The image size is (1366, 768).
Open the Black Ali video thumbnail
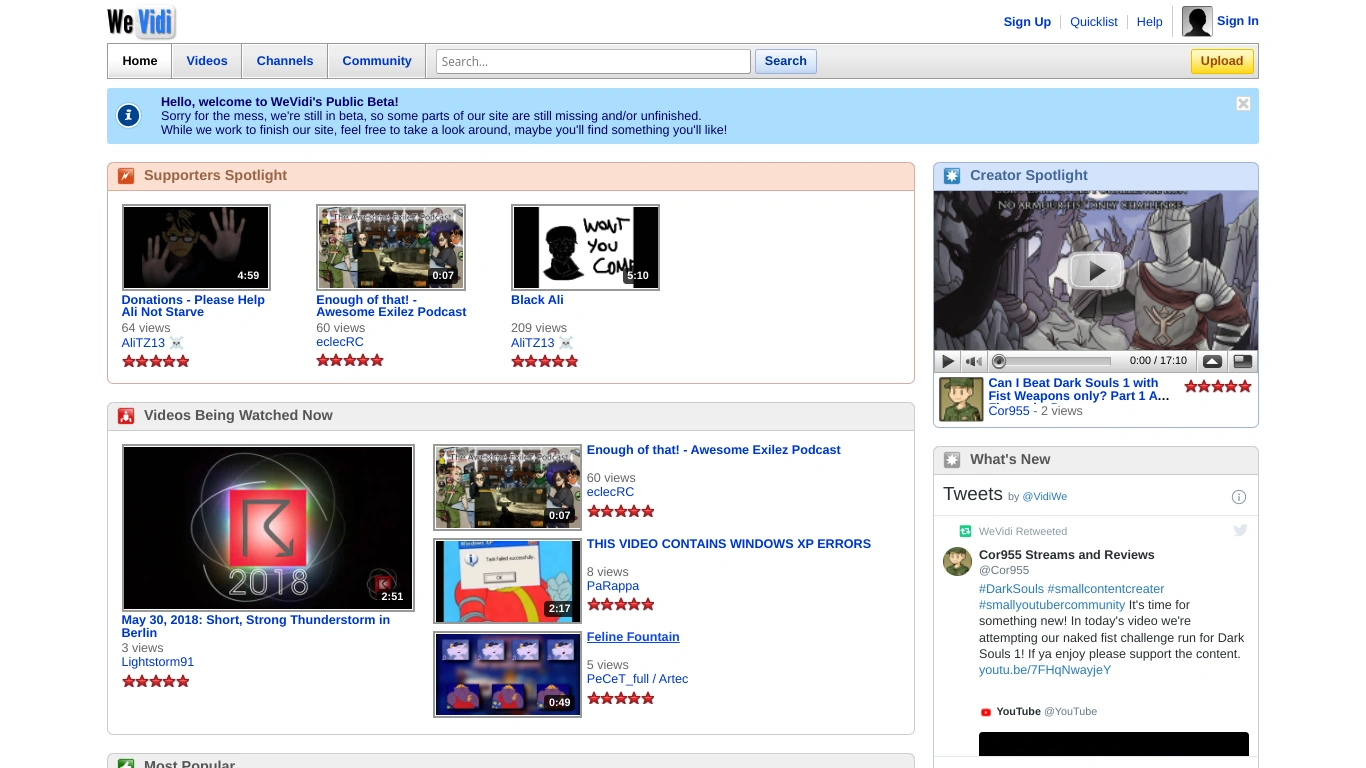585,247
